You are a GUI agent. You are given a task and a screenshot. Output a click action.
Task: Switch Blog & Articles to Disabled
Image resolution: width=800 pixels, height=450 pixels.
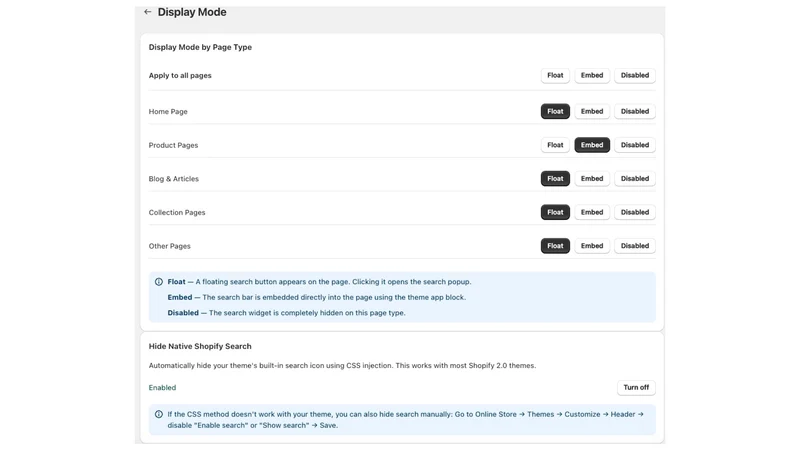point(635,179)
